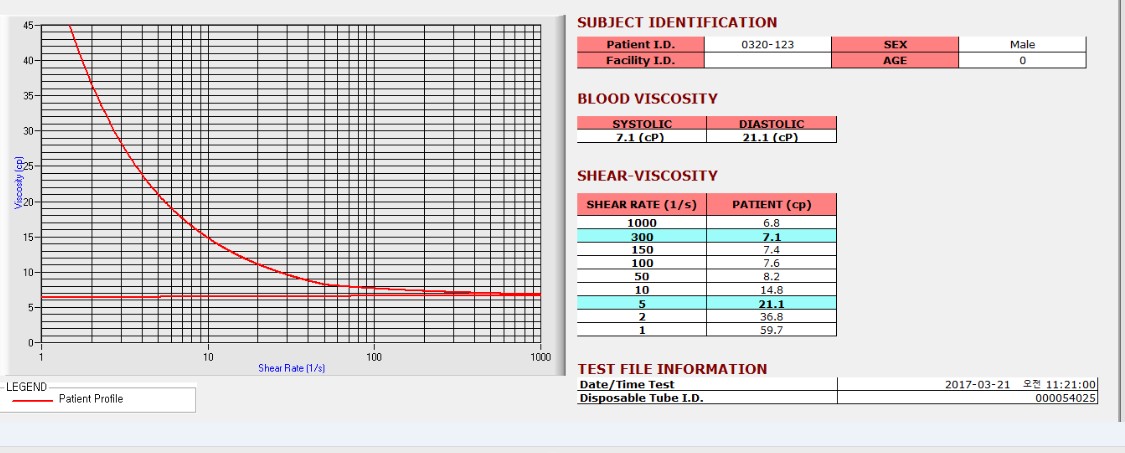Image resolution: width=1125 pixels, height=453 pixels.
Task: Click the Date/Time Test value field
Action: [967, 384]
